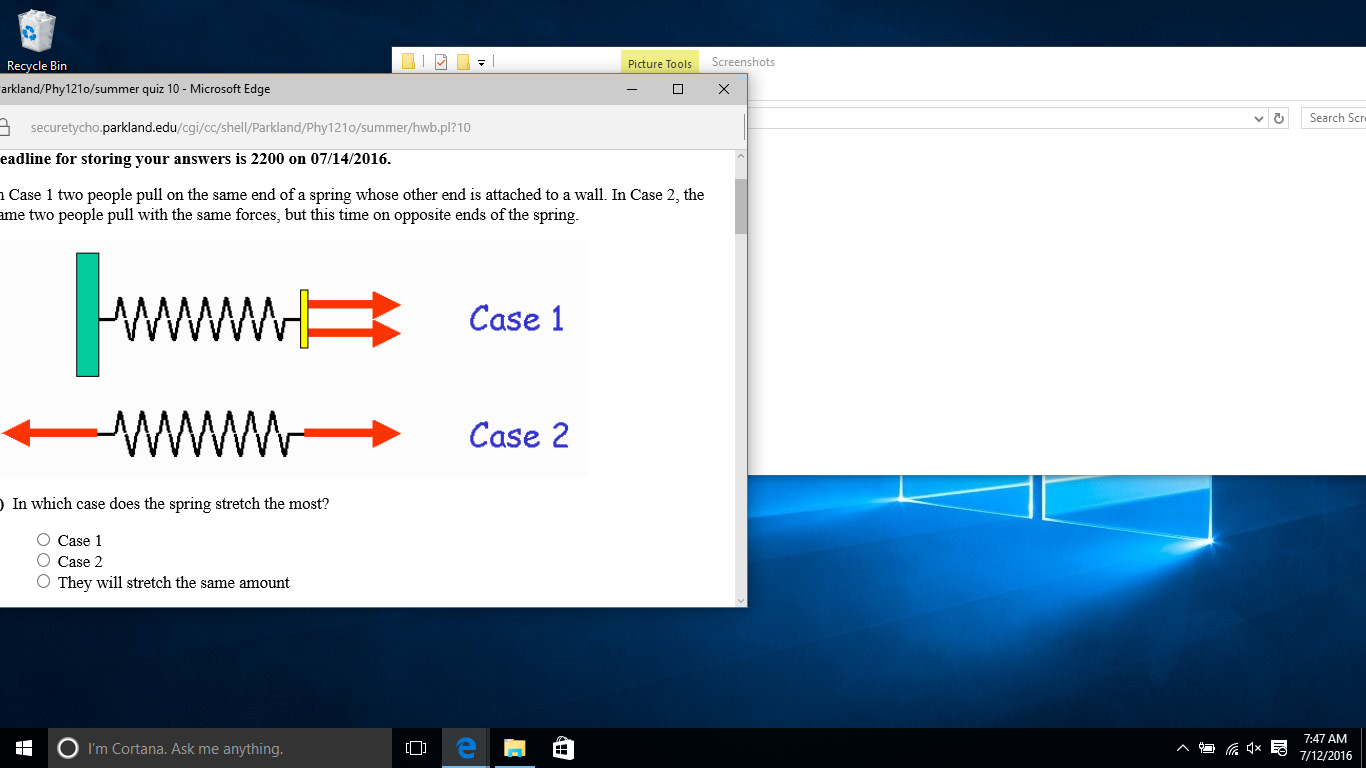Open the Windows Start menu

[x=24, y=748]
